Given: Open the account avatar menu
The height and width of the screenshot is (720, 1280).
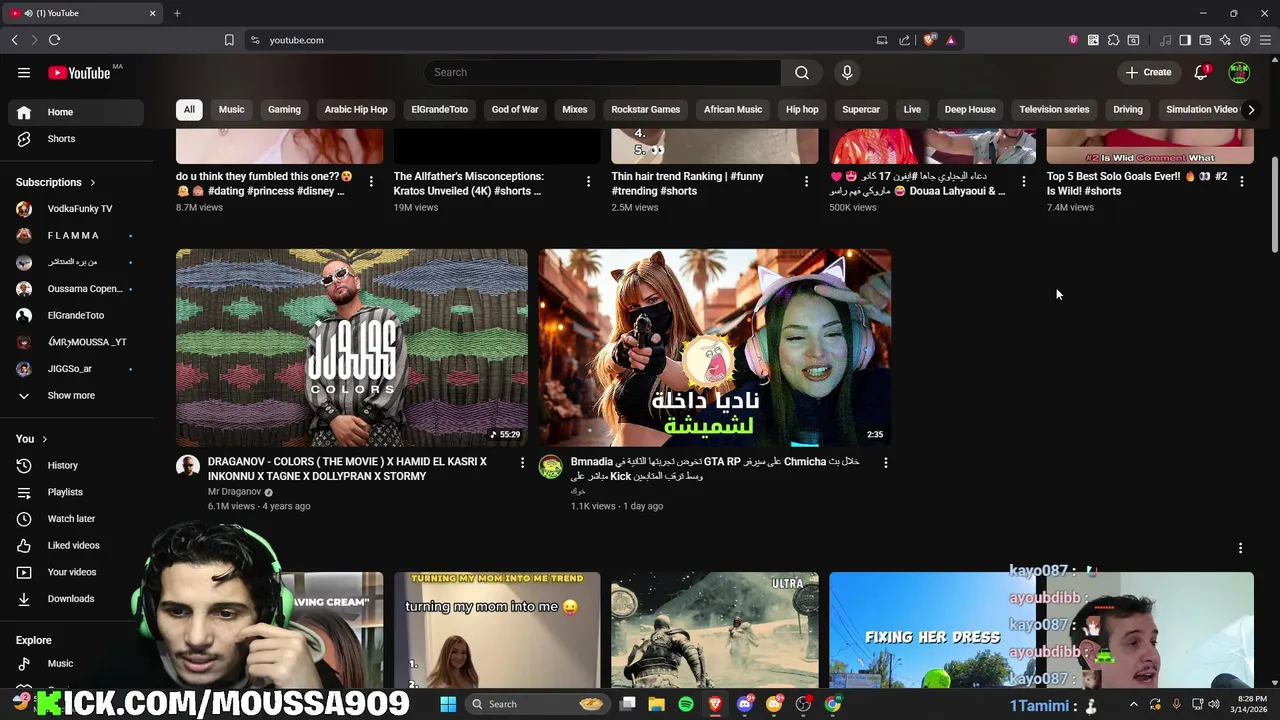Looking at the screenshot, I should [x=1239, y=72].
